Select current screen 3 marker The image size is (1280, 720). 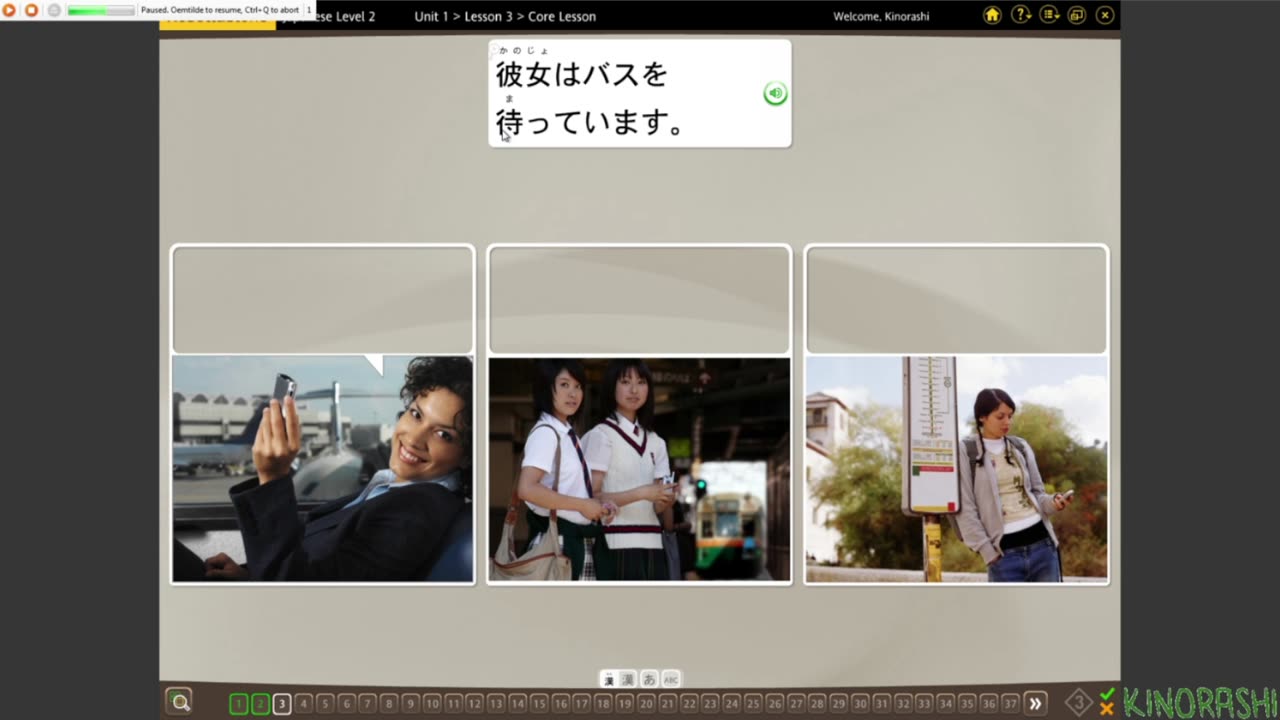tap(282, 703)
